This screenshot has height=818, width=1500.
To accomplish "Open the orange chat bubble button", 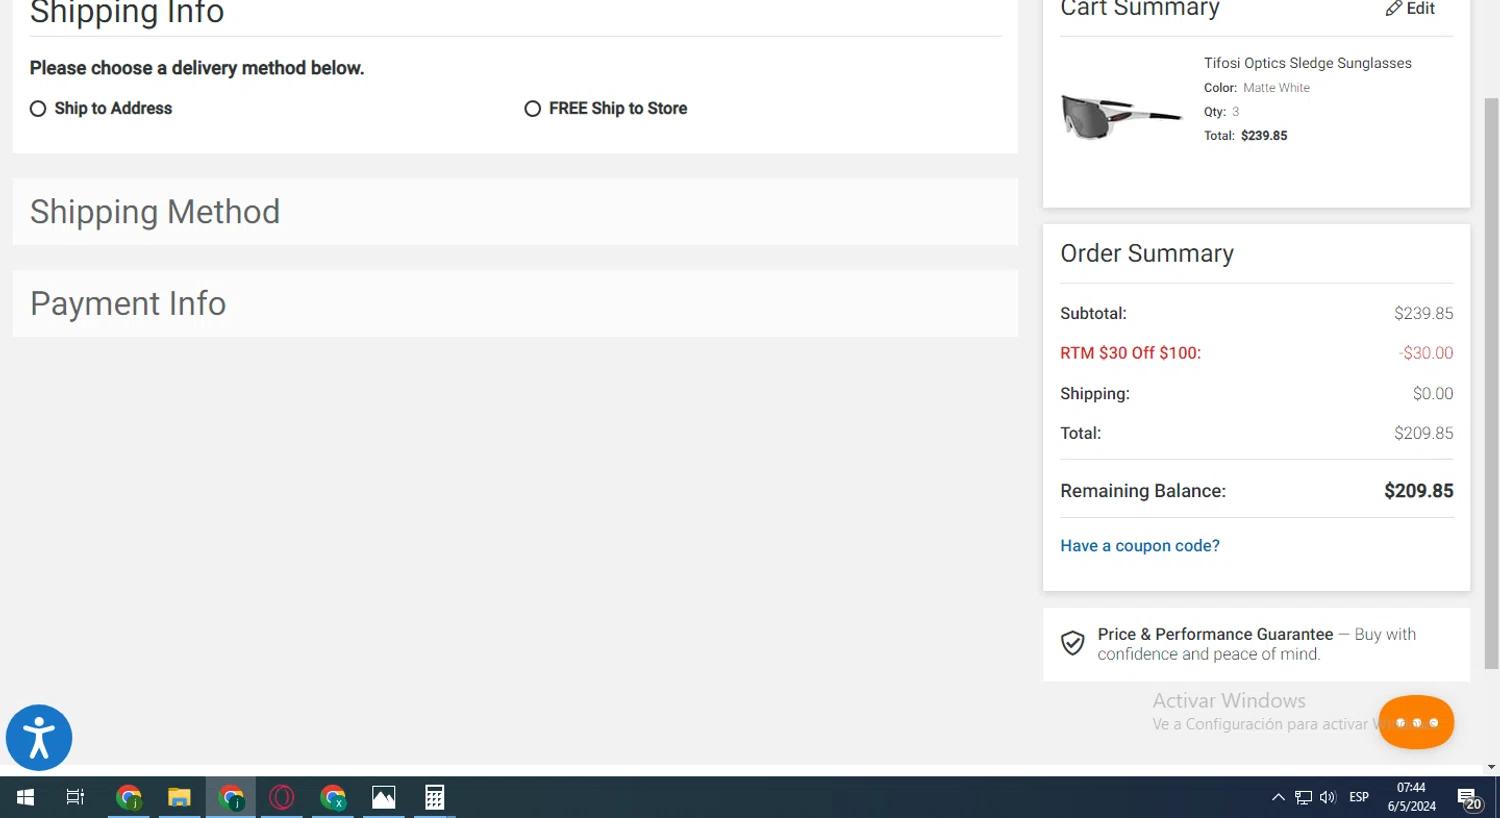I will pyautogui.click(x=1416, y=722).
